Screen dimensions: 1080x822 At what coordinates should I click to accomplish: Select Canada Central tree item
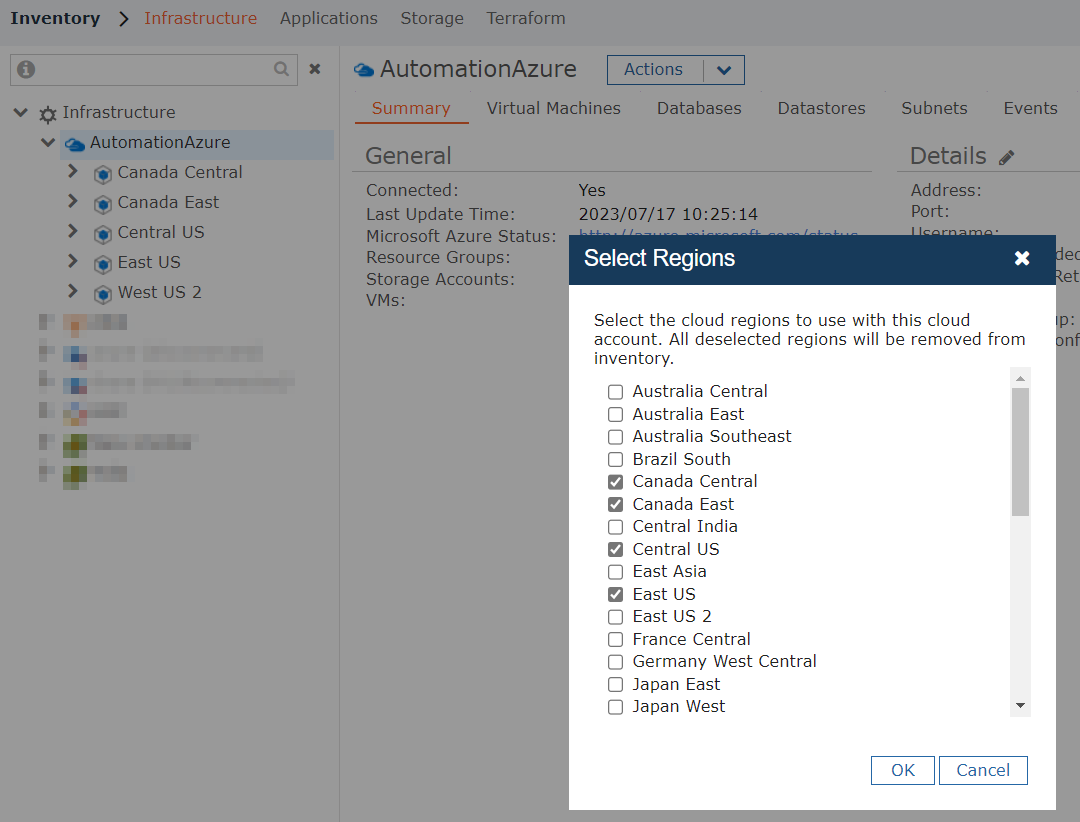click(180, 173)
